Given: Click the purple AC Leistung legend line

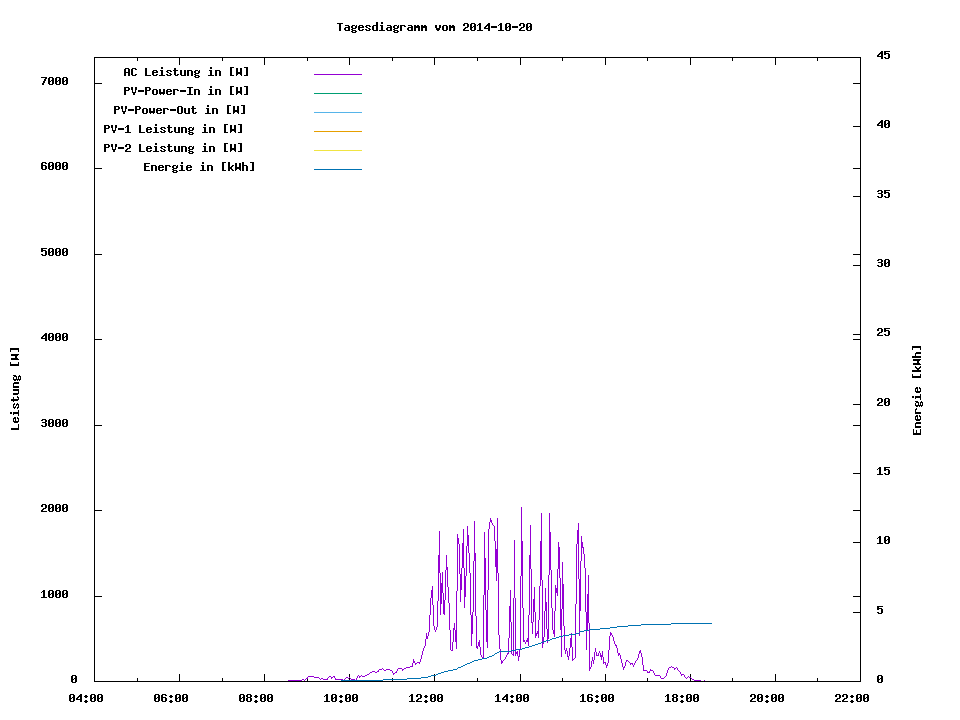Looking at the screenshot, I should pos(337,74).
